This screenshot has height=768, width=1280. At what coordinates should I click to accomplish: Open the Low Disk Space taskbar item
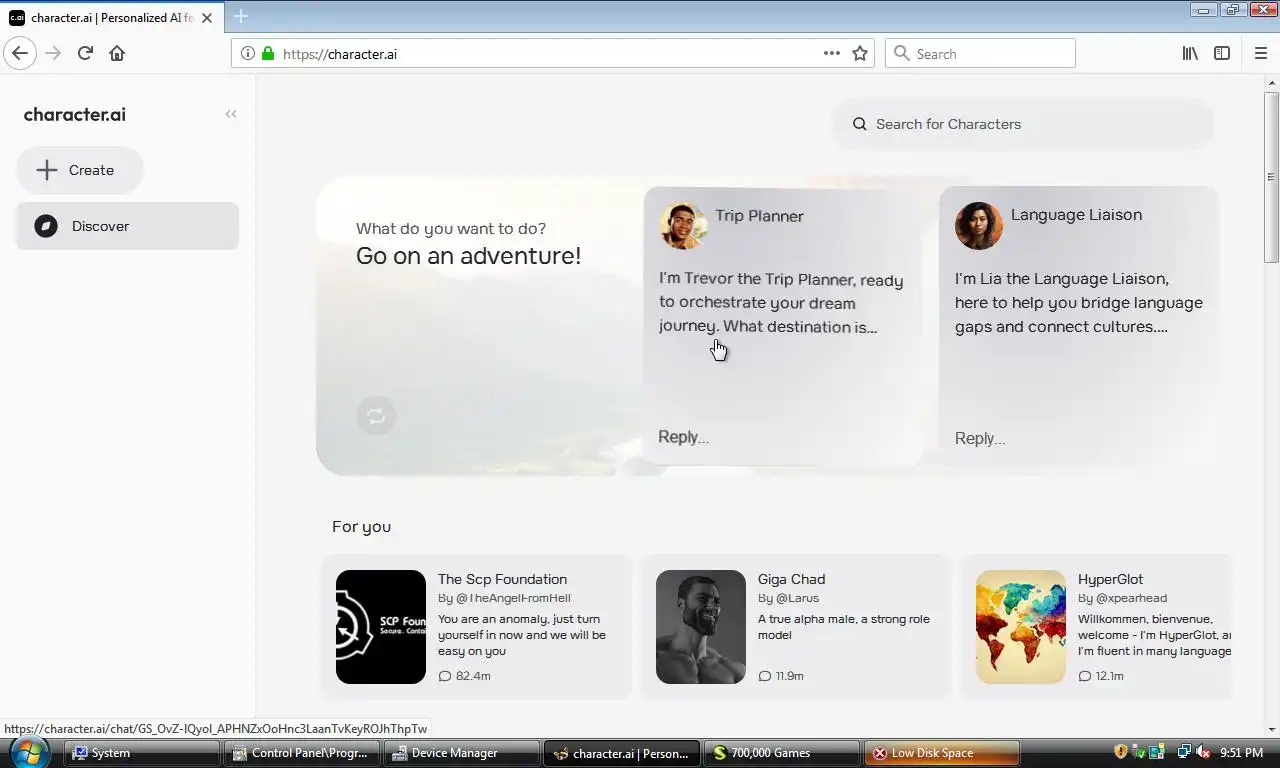(941, 753)
